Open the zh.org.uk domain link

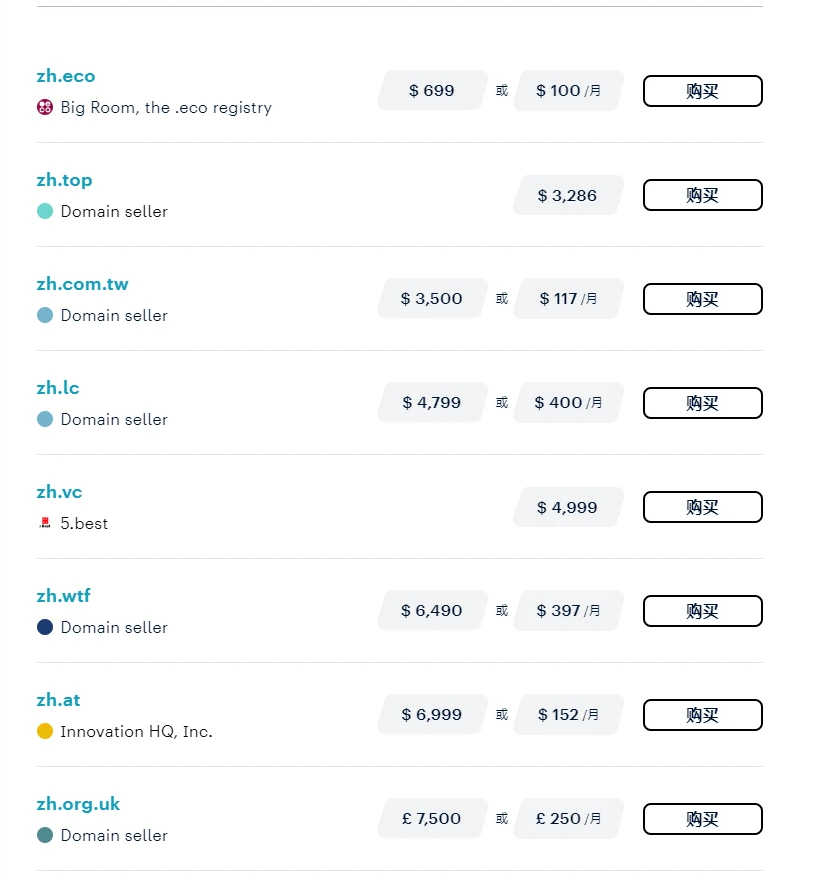(78, 804)
